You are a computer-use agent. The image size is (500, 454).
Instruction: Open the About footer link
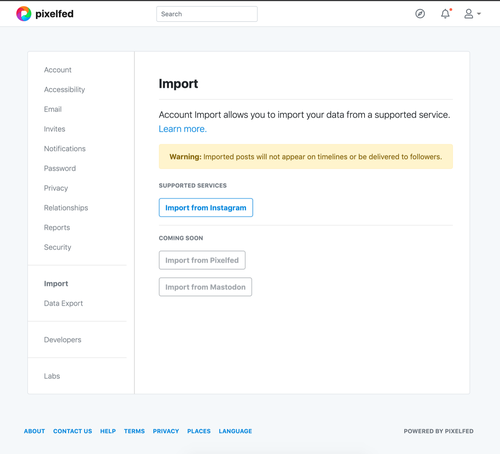click(34, 431)
